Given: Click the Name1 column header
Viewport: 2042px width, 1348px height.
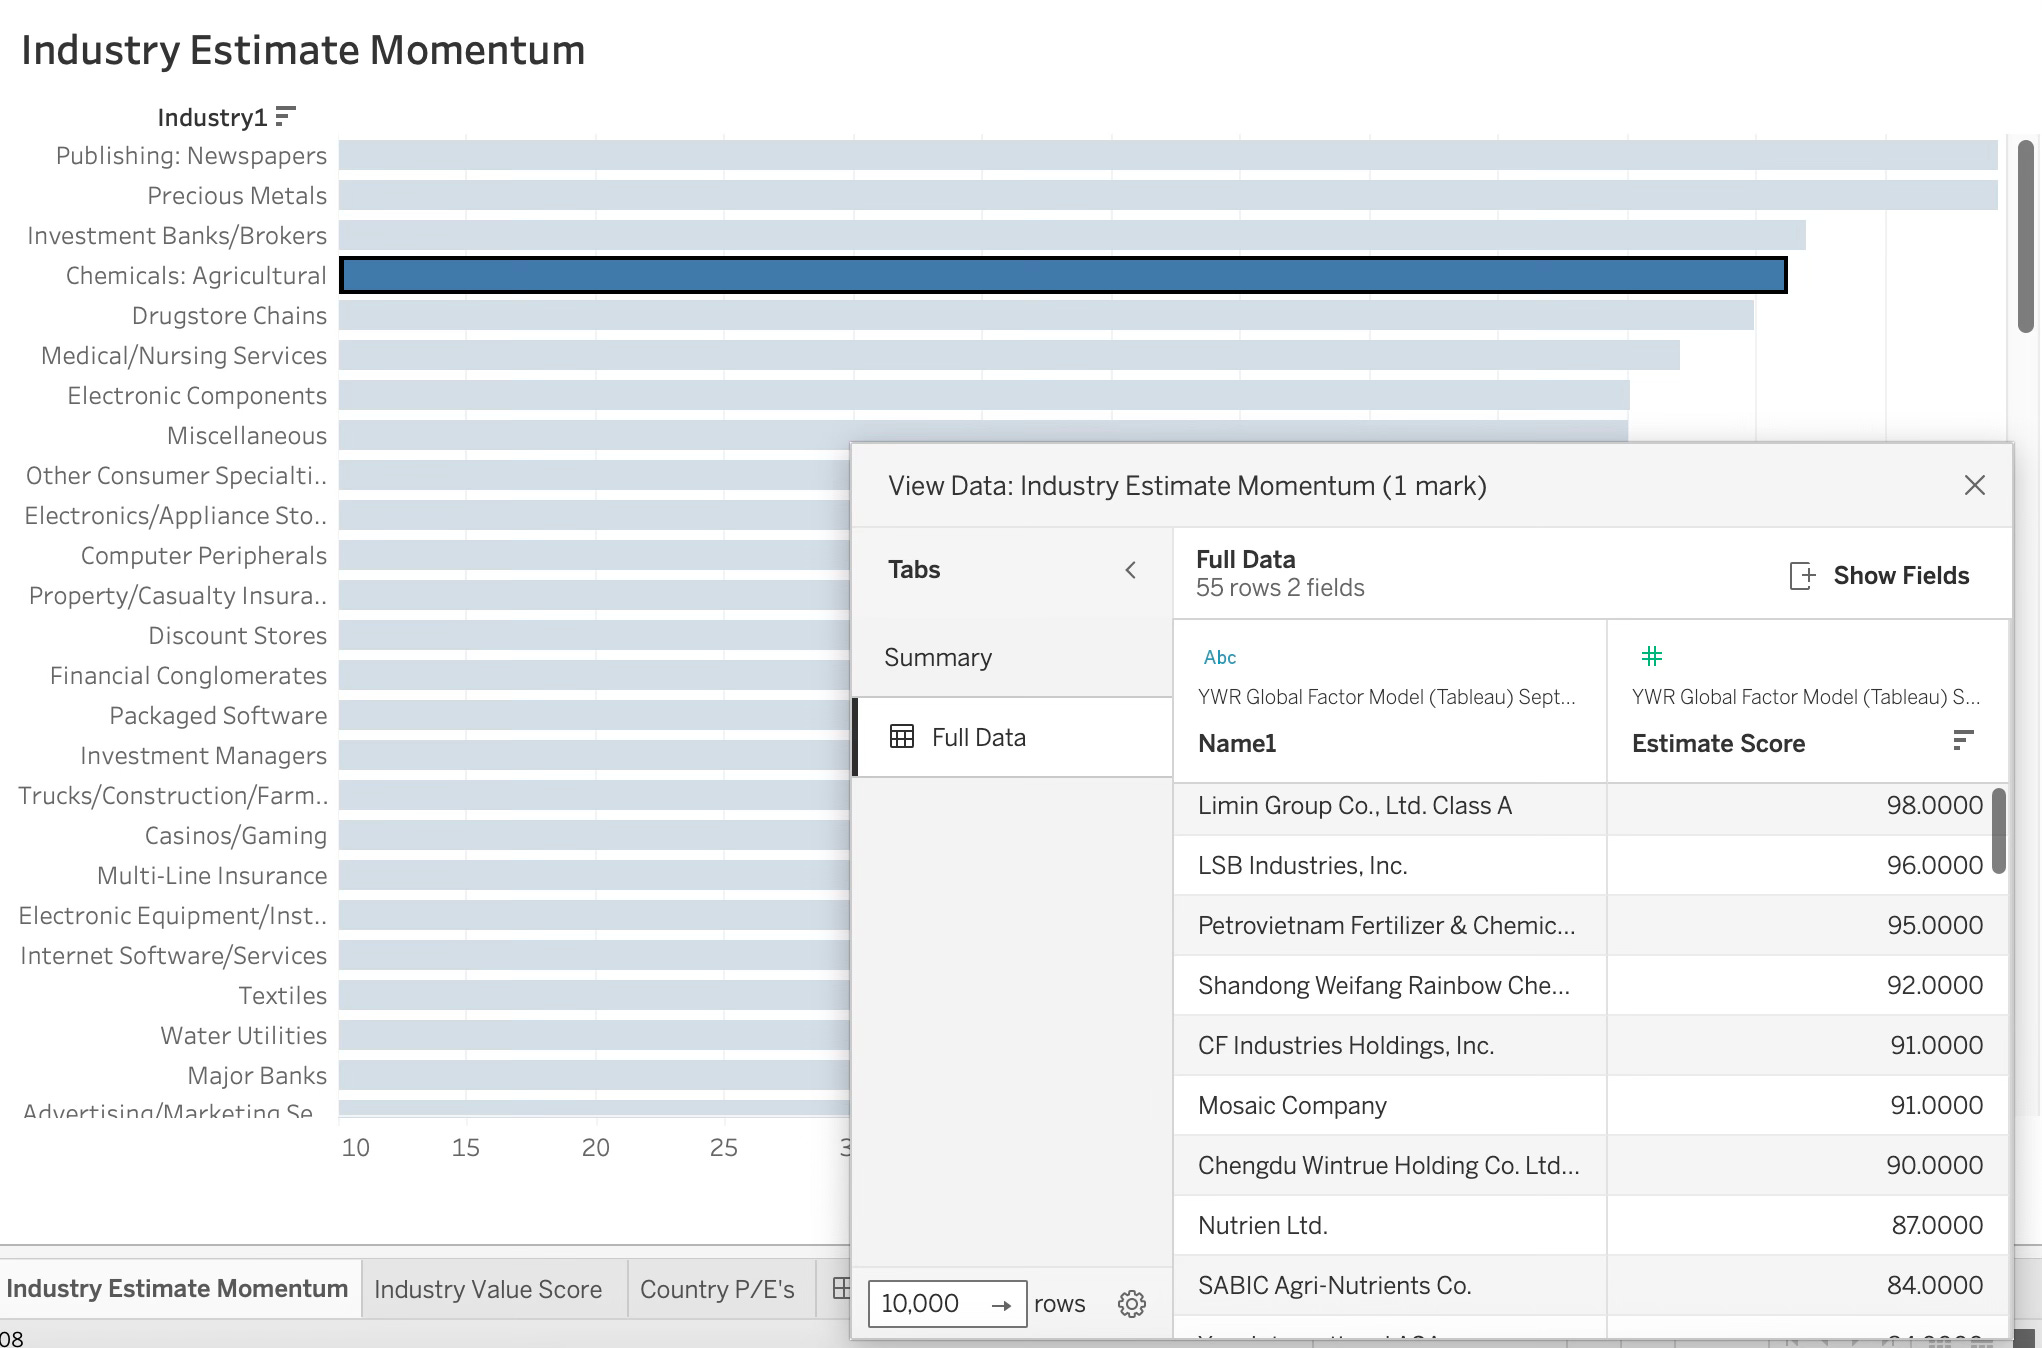Looking at the screenshot, I should coord(1237,744).
